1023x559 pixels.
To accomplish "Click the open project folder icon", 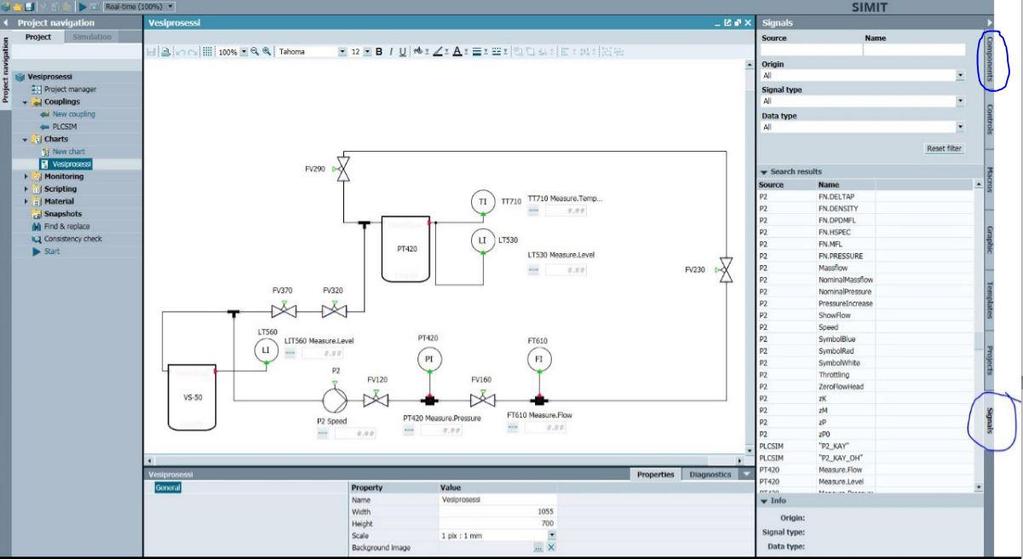I will [x=18, y=7].
